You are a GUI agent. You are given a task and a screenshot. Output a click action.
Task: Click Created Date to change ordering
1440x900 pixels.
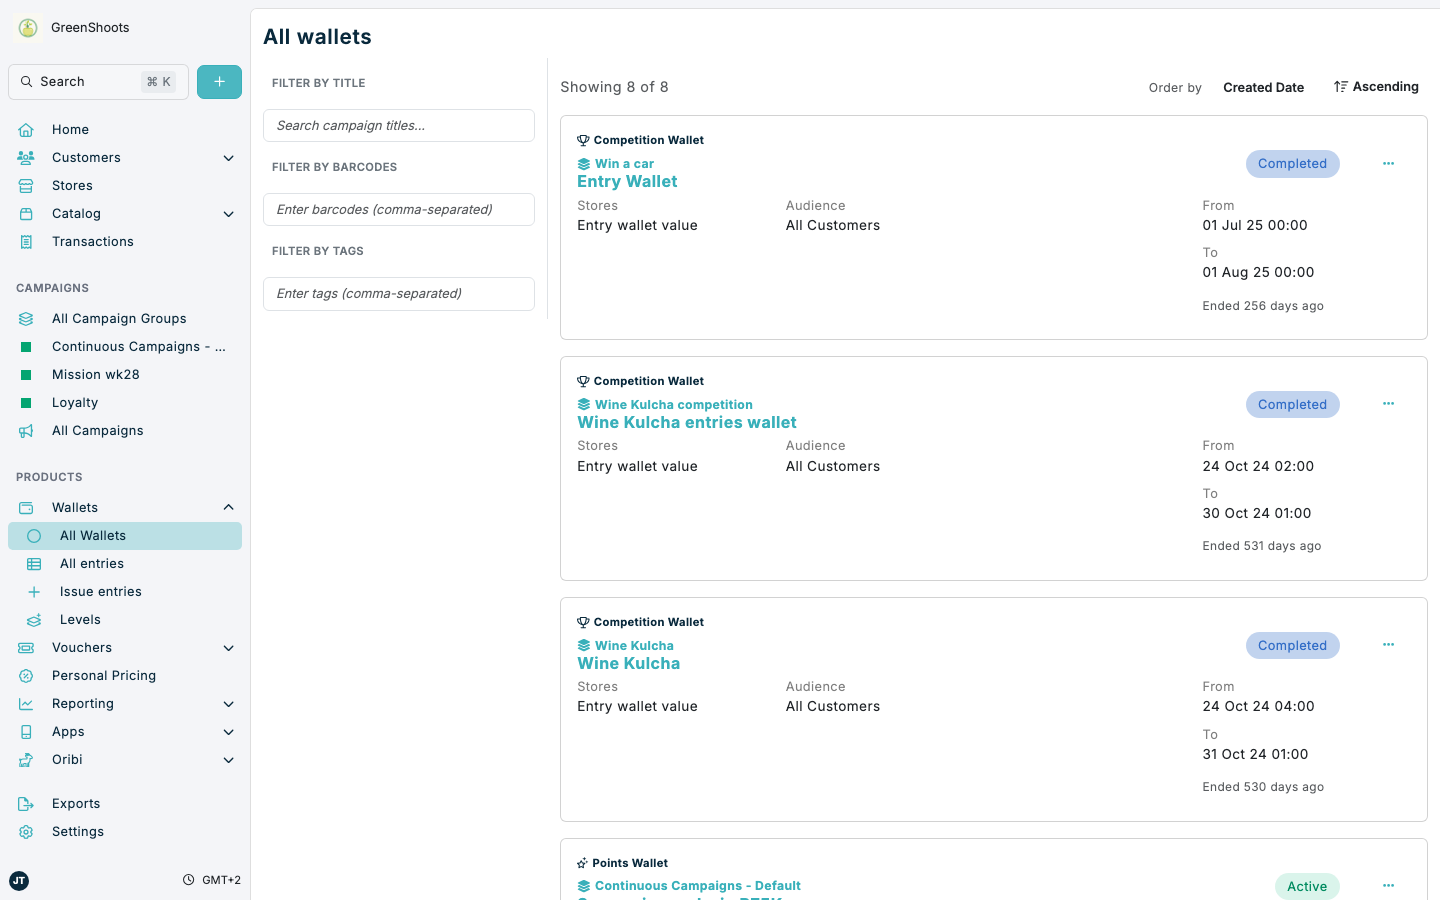click(1263, 87)
